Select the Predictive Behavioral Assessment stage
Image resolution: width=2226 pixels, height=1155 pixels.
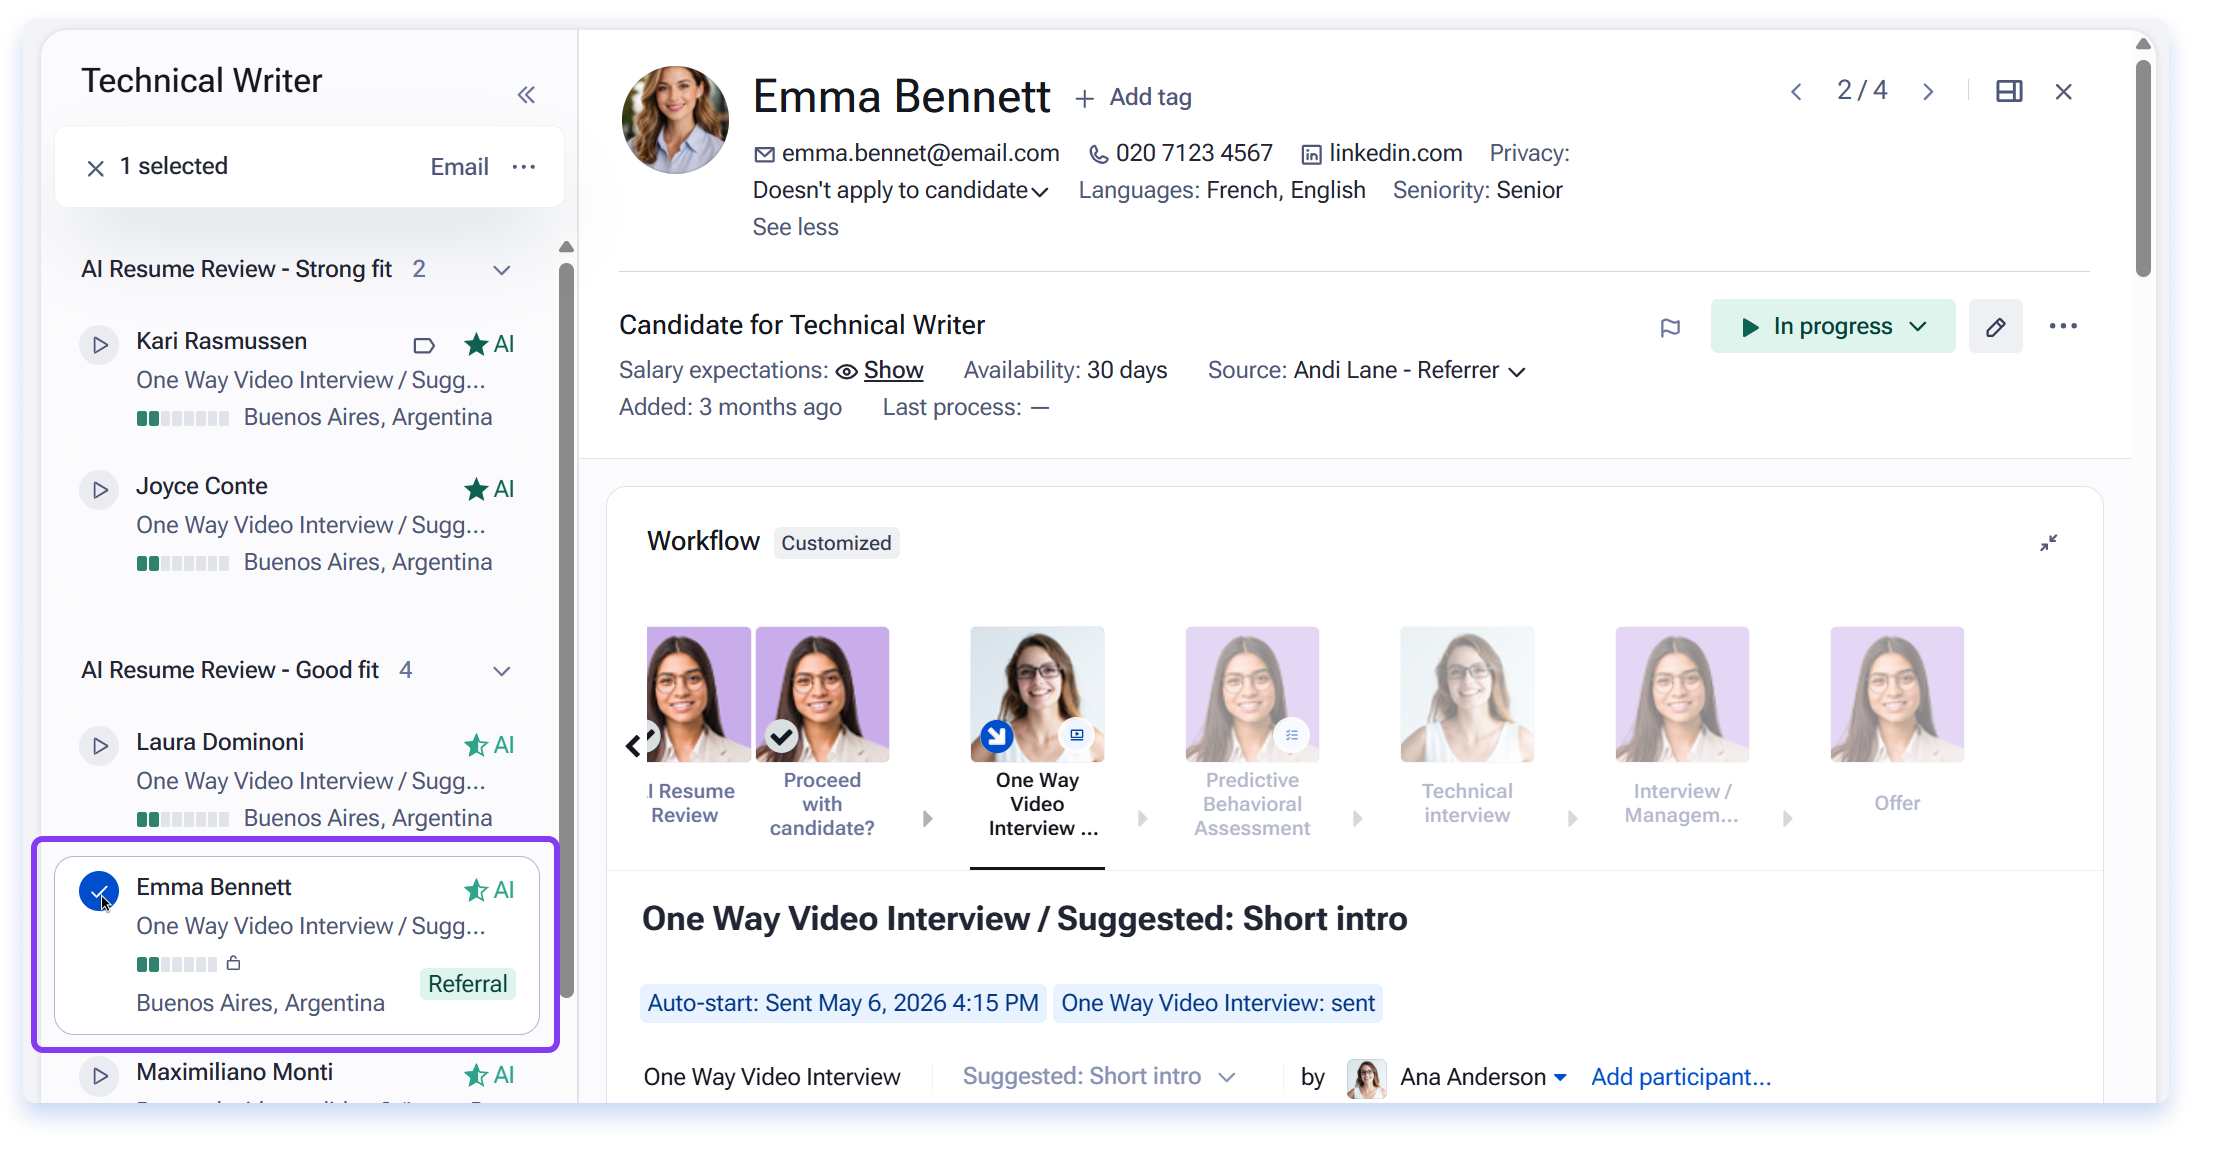[1252, 732]
